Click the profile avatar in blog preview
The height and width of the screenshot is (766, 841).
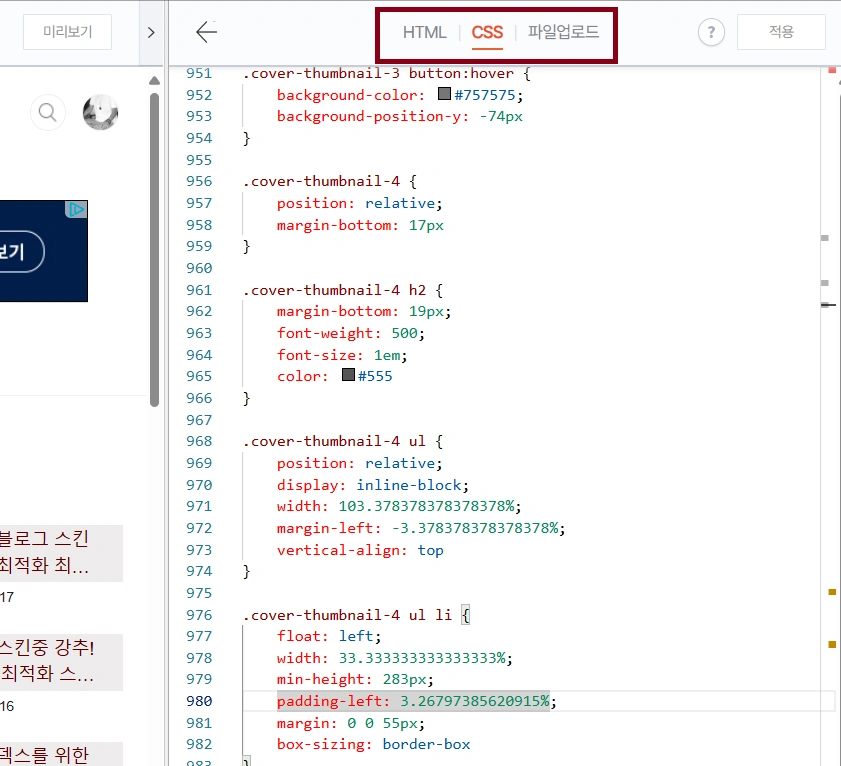point(100,113)
